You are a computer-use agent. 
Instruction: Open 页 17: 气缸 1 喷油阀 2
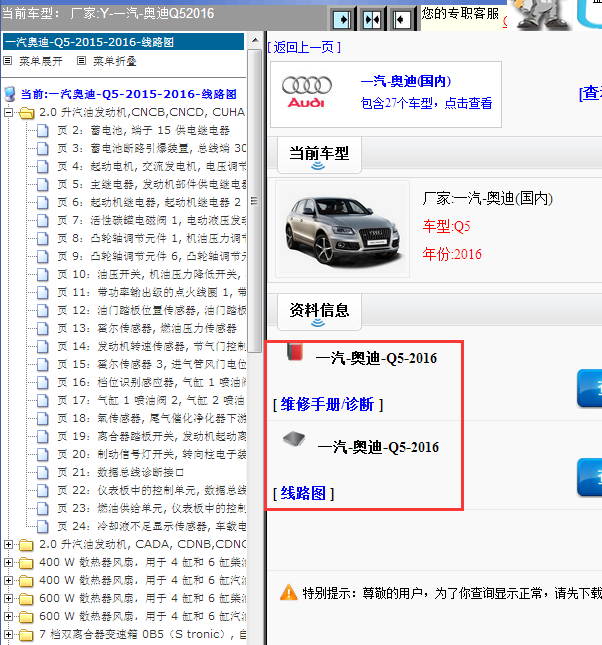tap(151, 400)
